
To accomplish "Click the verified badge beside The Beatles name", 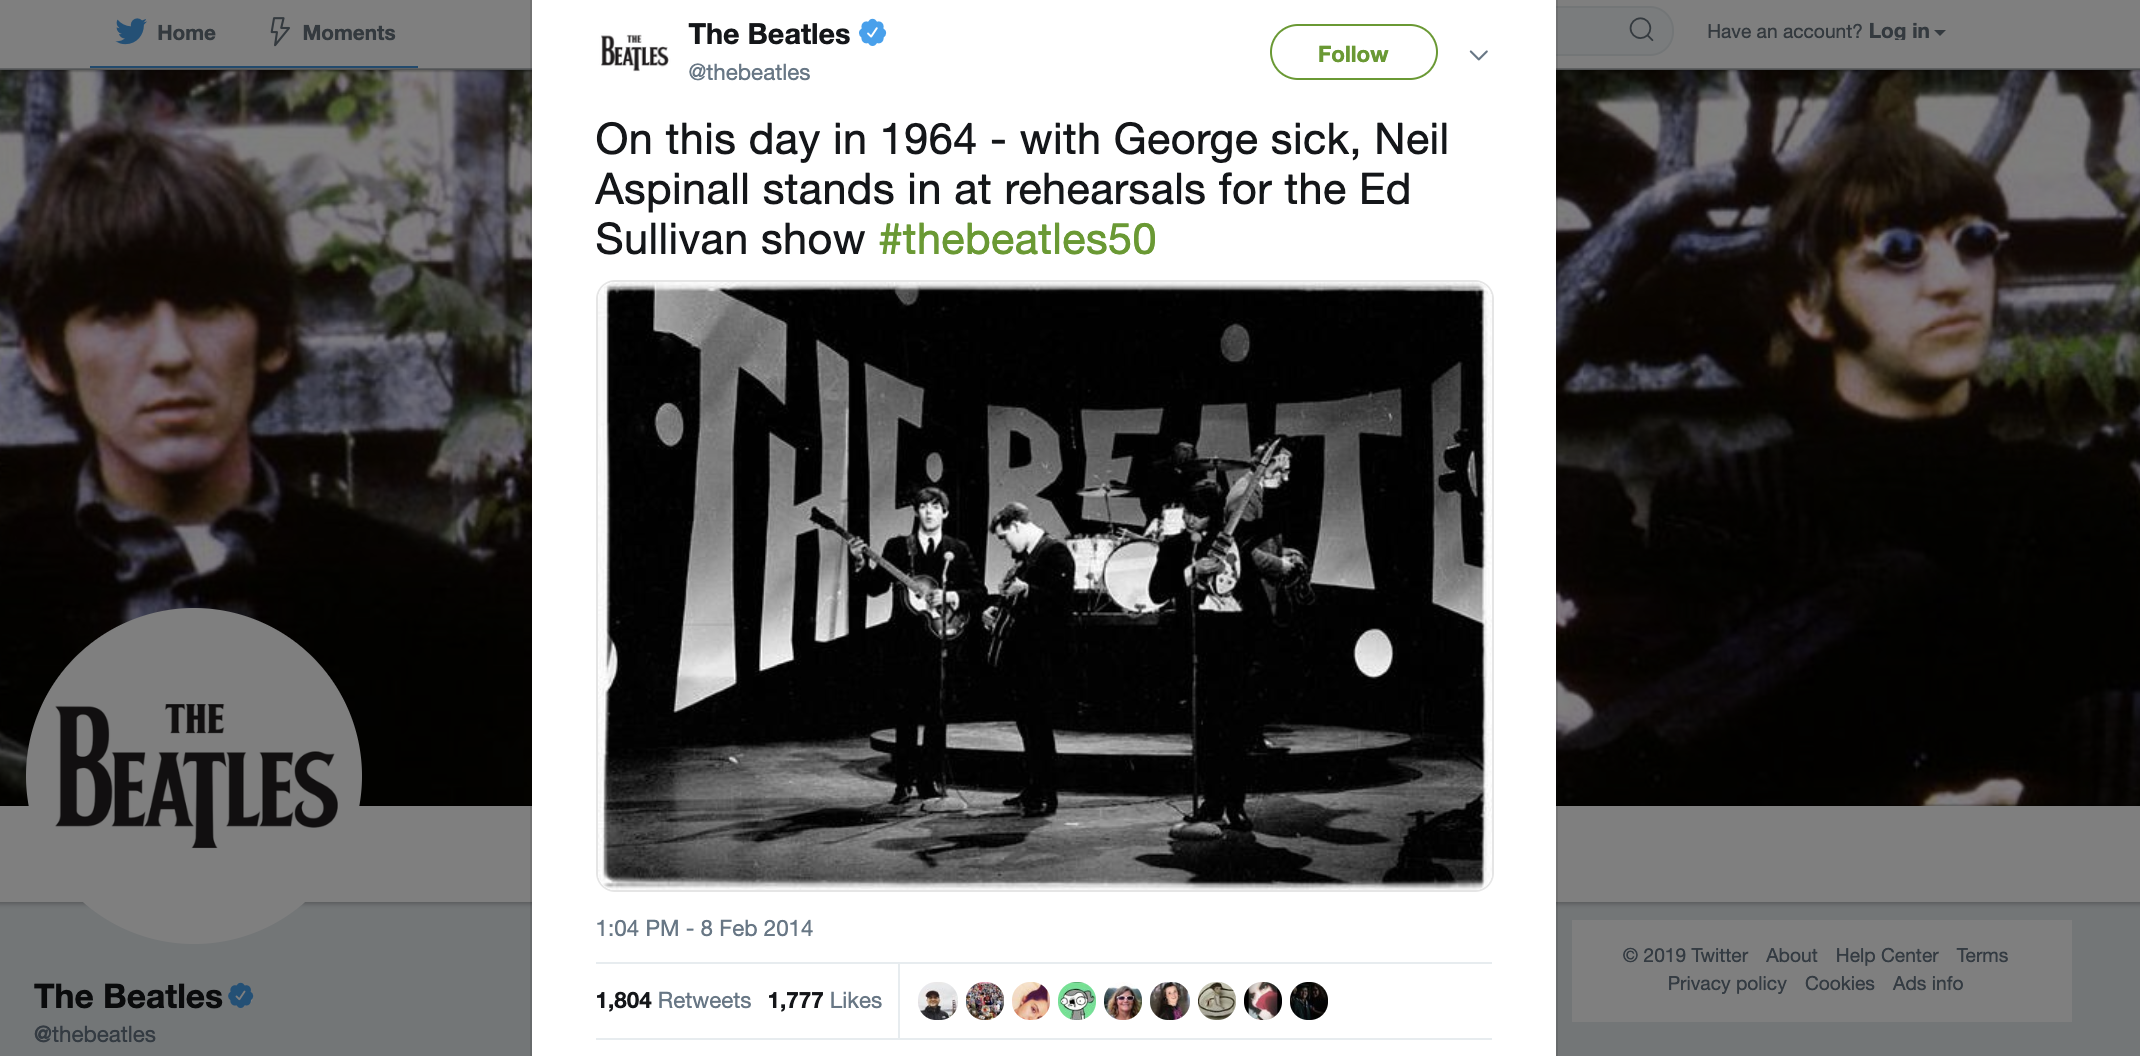I will tap(873, 33).
